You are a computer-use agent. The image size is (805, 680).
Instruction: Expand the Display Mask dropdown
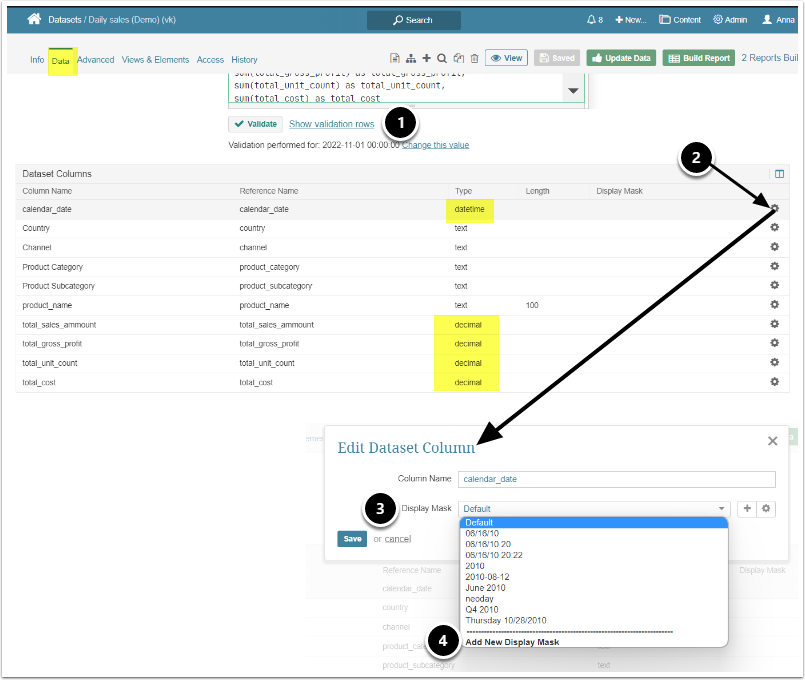(594, 508)
